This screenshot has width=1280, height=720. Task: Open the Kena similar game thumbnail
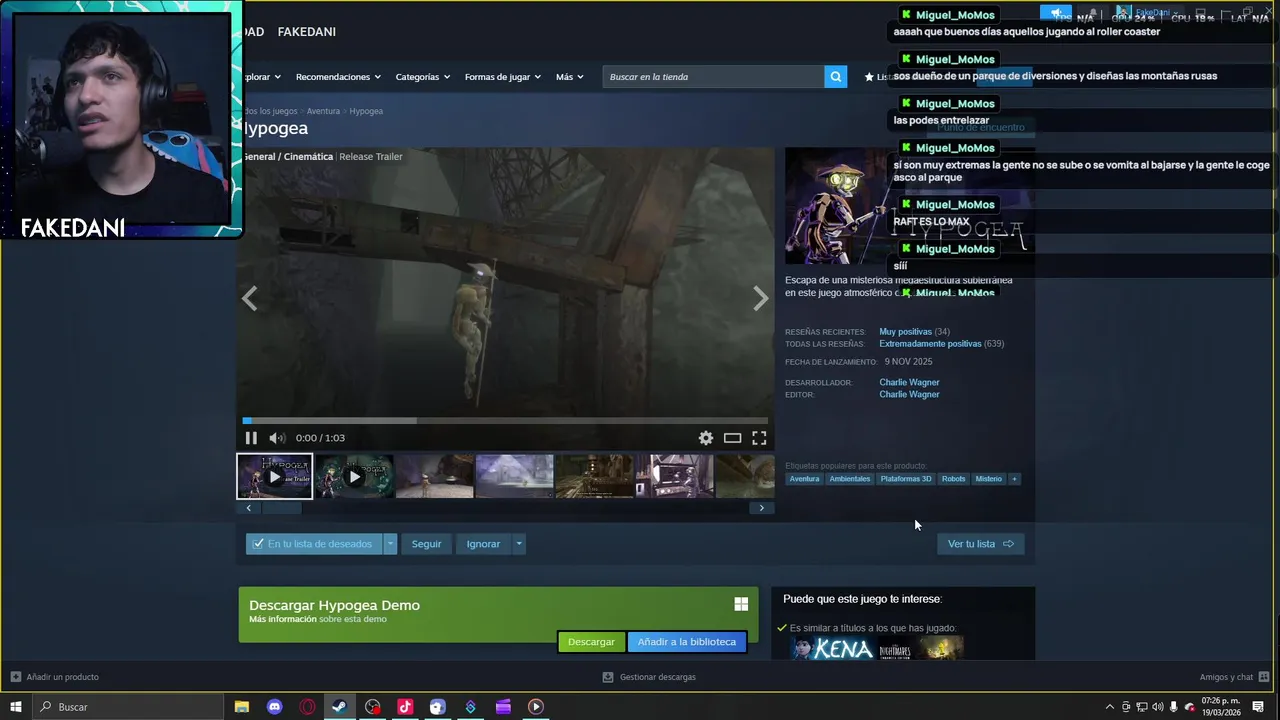pos(834,649)
